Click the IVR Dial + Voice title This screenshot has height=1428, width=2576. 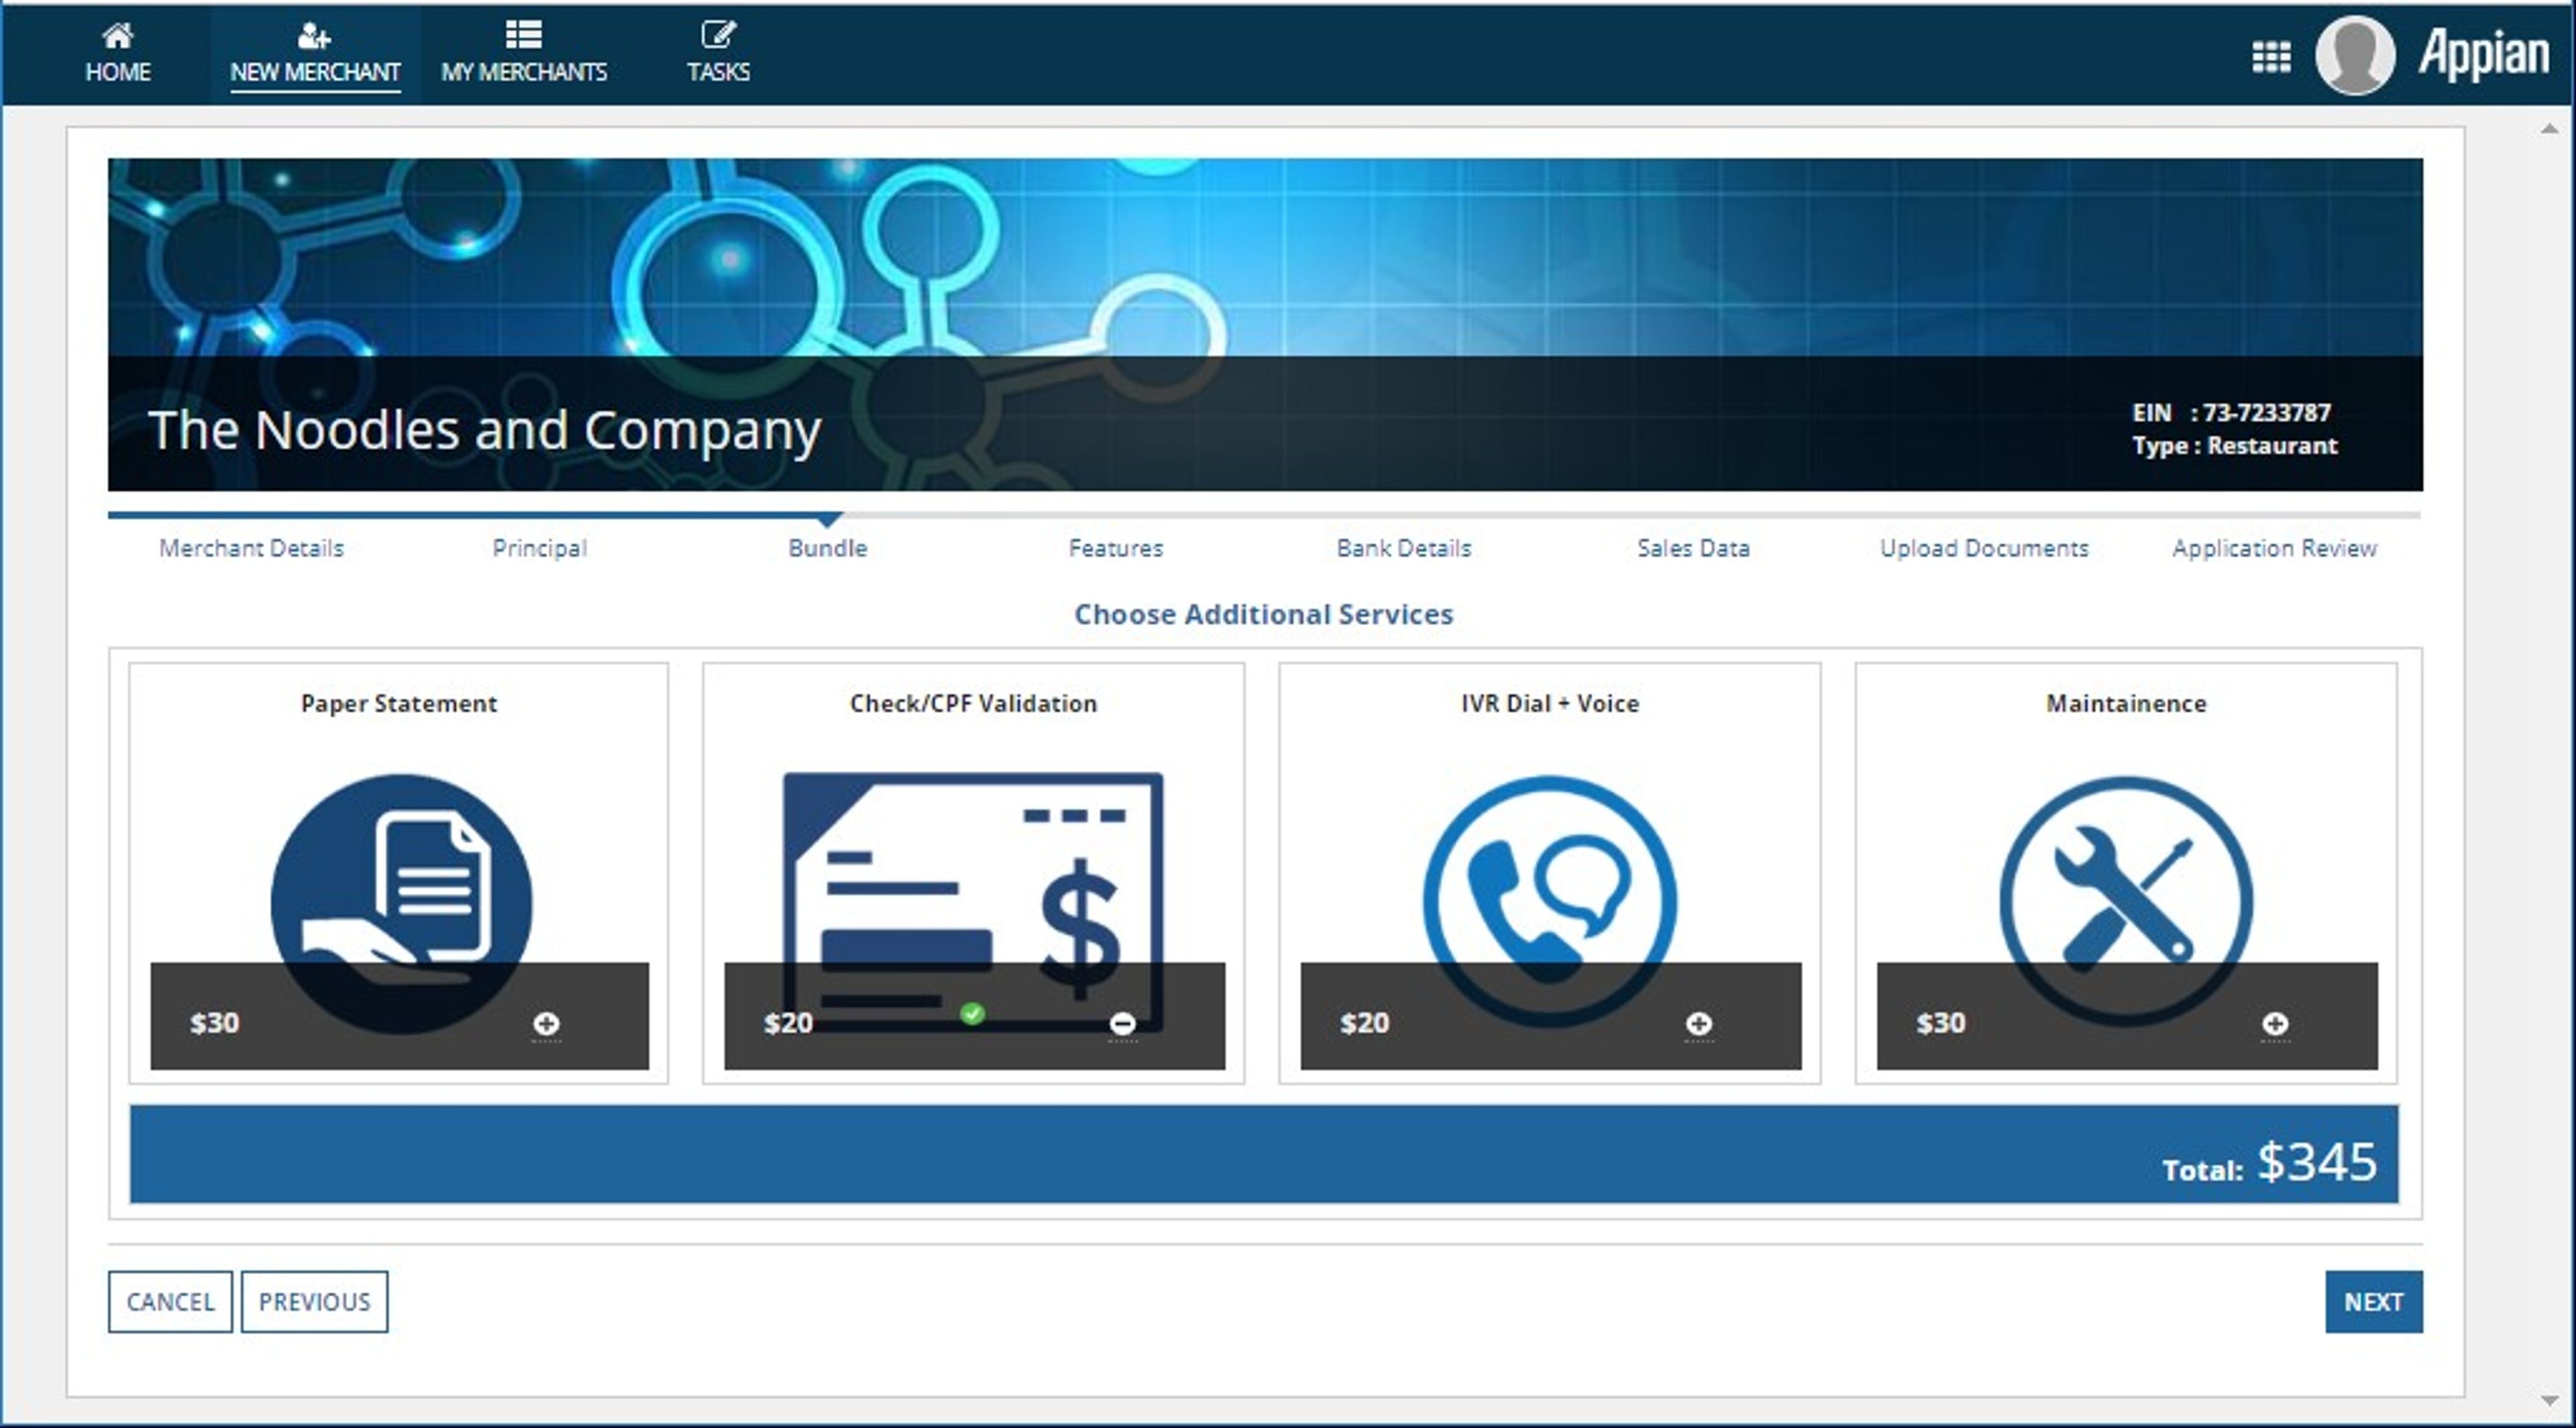1550,703
